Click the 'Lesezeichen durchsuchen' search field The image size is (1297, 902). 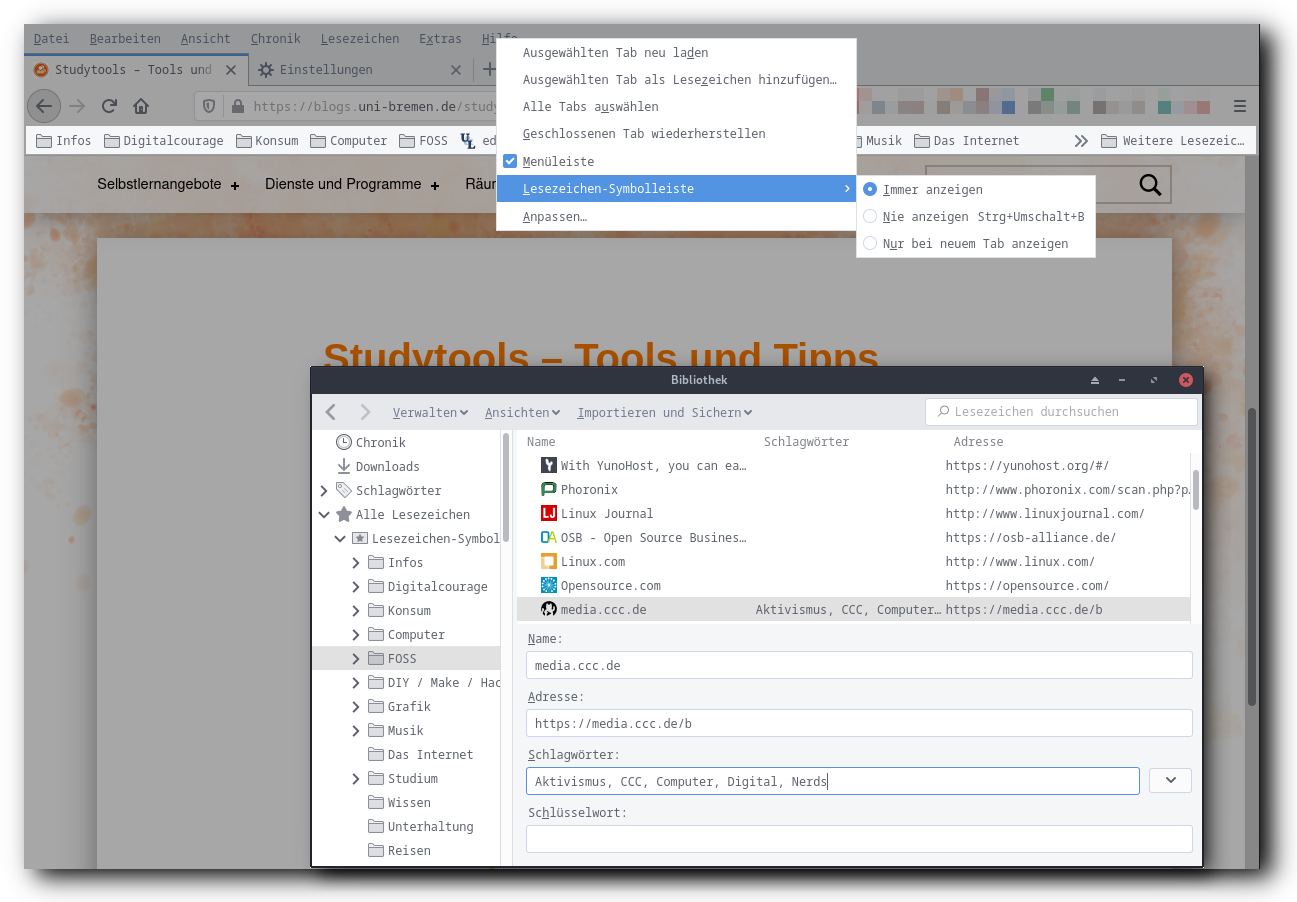1060,411
